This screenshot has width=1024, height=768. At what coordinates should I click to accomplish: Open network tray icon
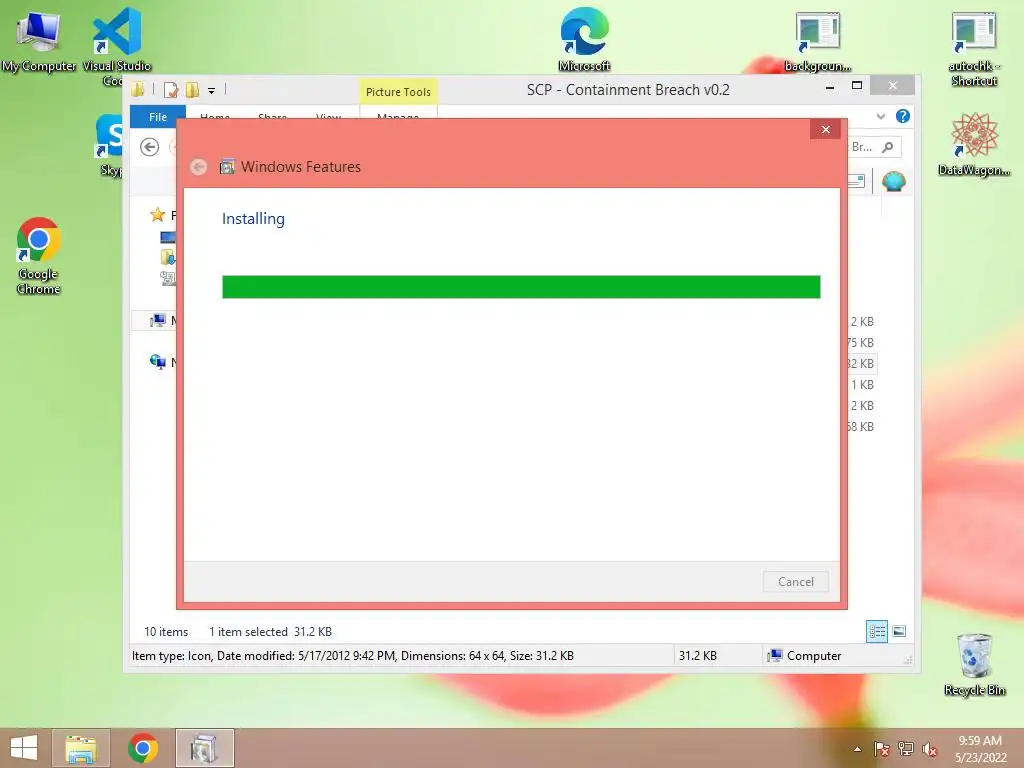coord(906,749)
